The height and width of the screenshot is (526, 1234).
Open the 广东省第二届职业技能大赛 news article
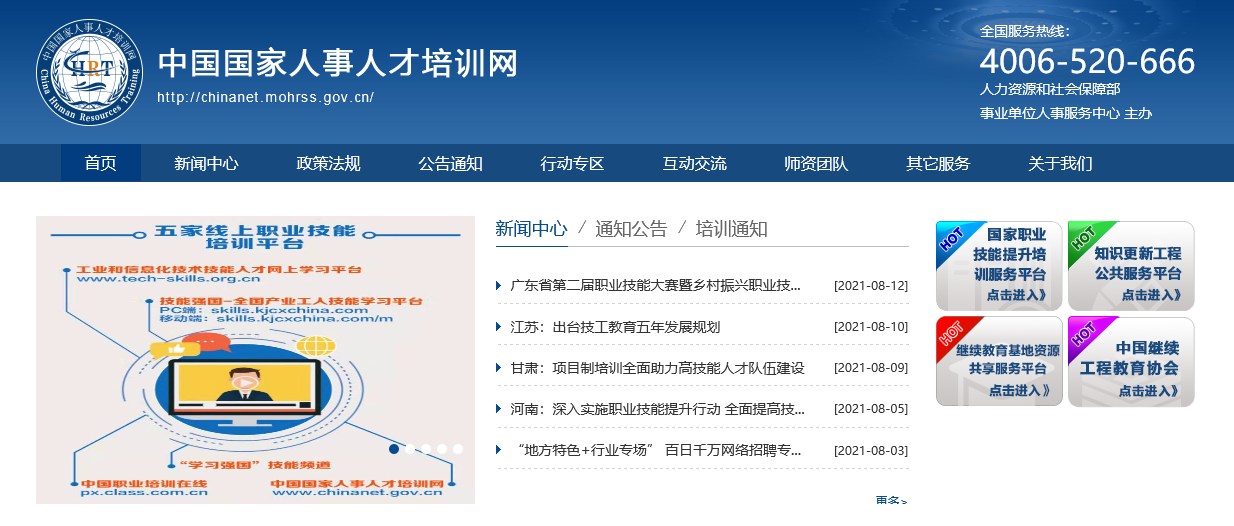(656, 286)
